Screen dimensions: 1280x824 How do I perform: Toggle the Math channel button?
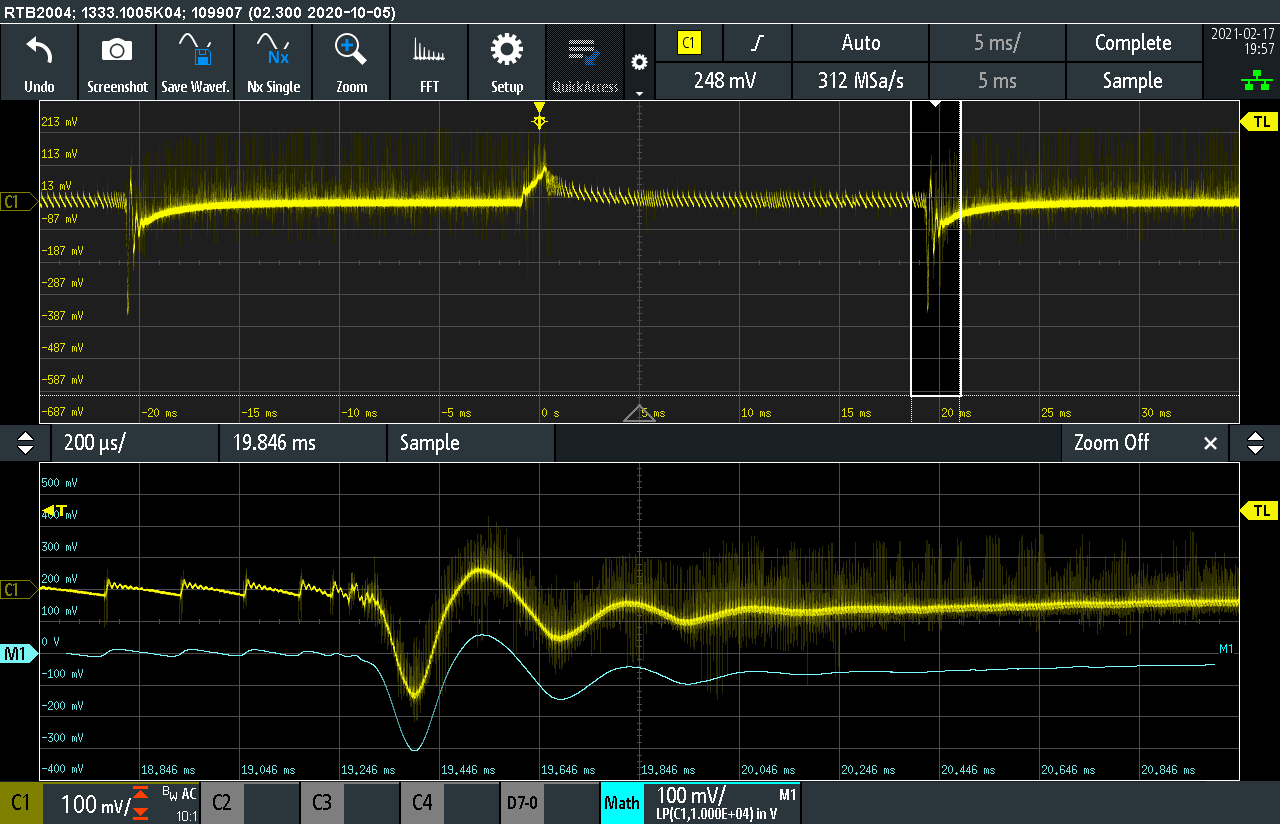pyautogui.click(x=622, y=803)
